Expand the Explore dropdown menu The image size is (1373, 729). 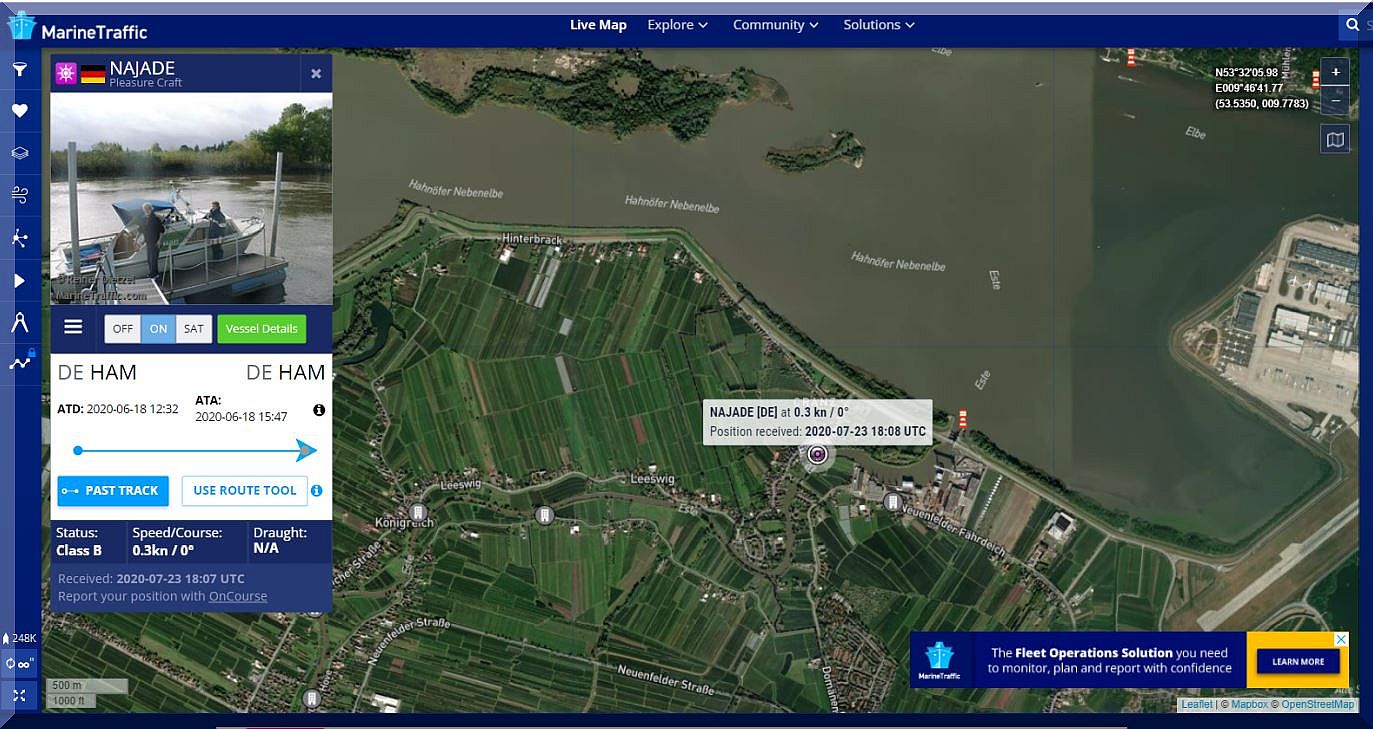[677, 25]
